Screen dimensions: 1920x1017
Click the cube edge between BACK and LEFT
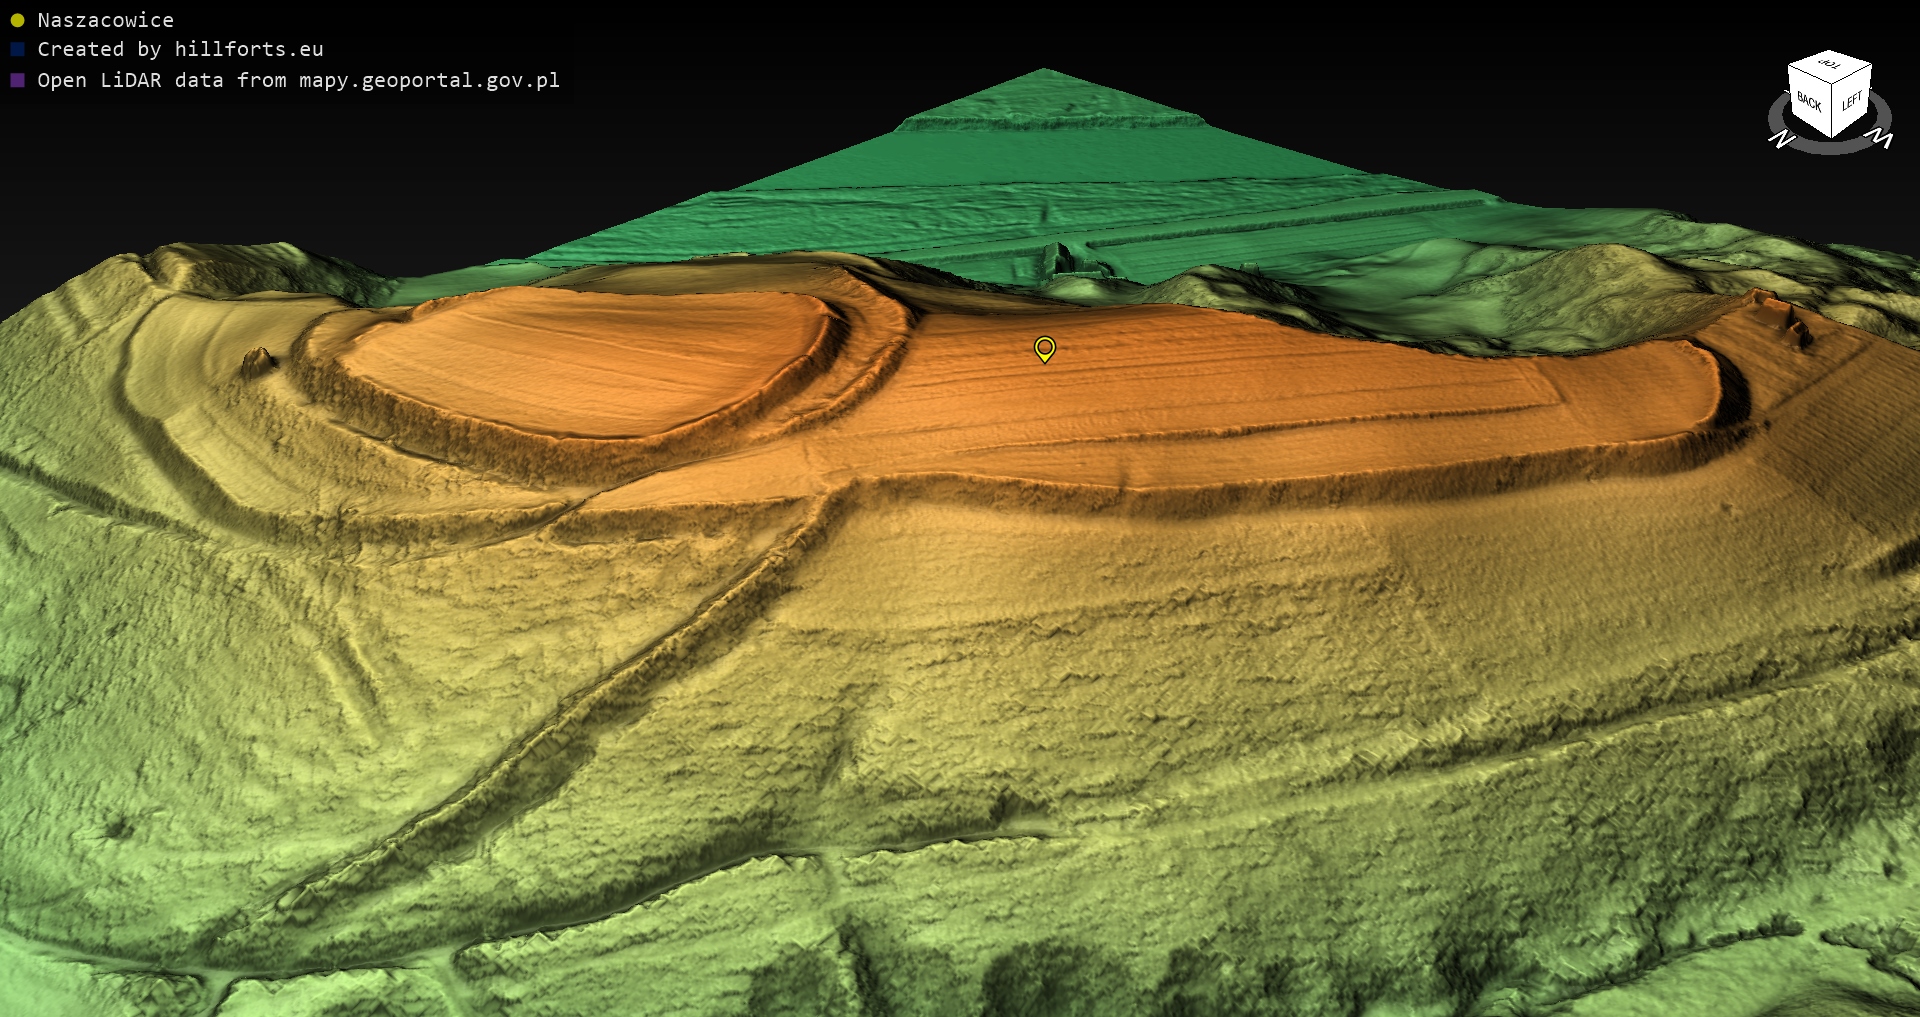(1832, 112)
